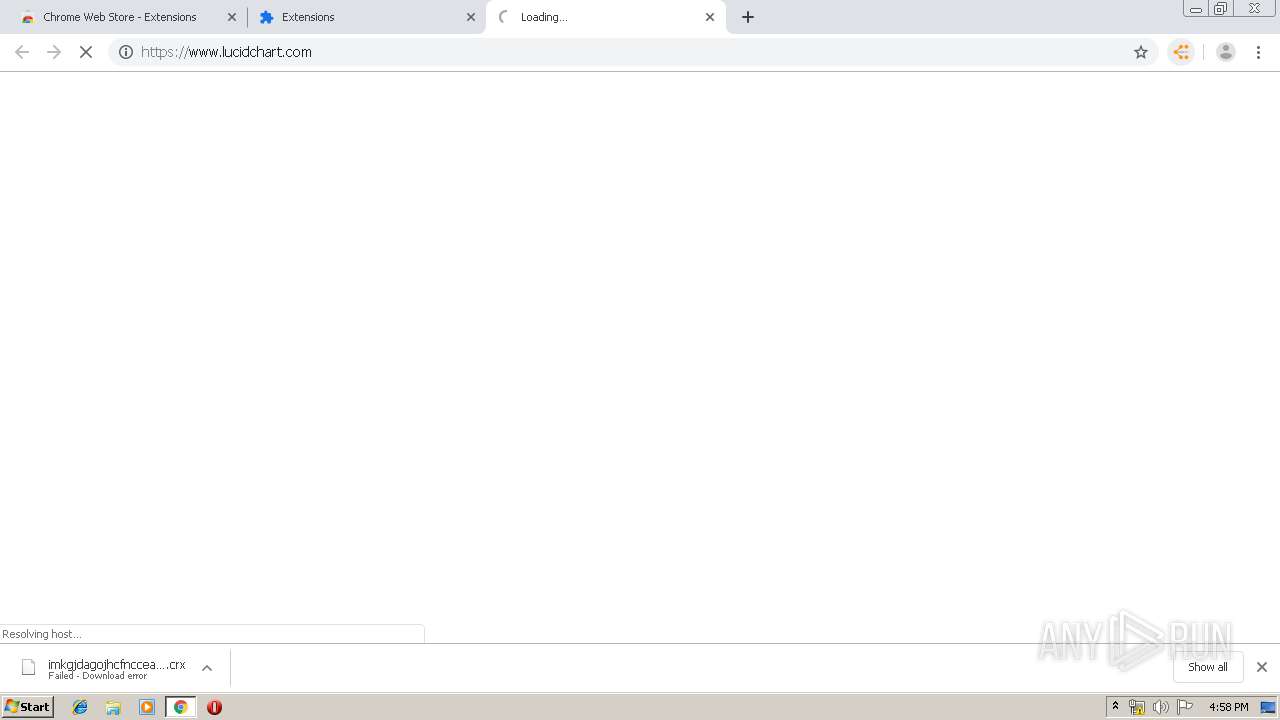Click the browser Back arrow
Screen dimensions: 1280x720
(22, 52)
